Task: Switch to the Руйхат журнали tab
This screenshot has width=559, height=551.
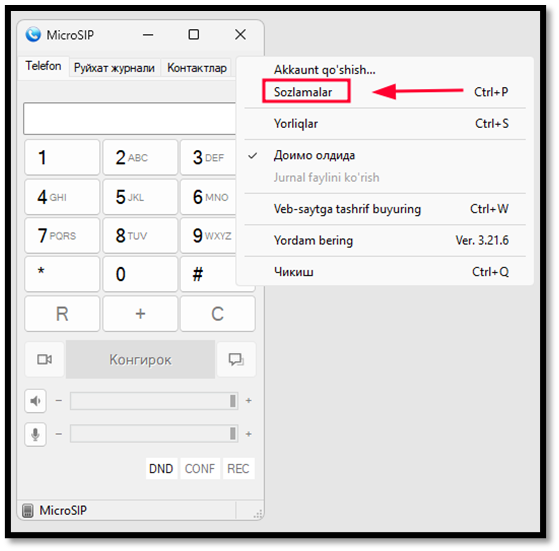Action: point(114,68)
